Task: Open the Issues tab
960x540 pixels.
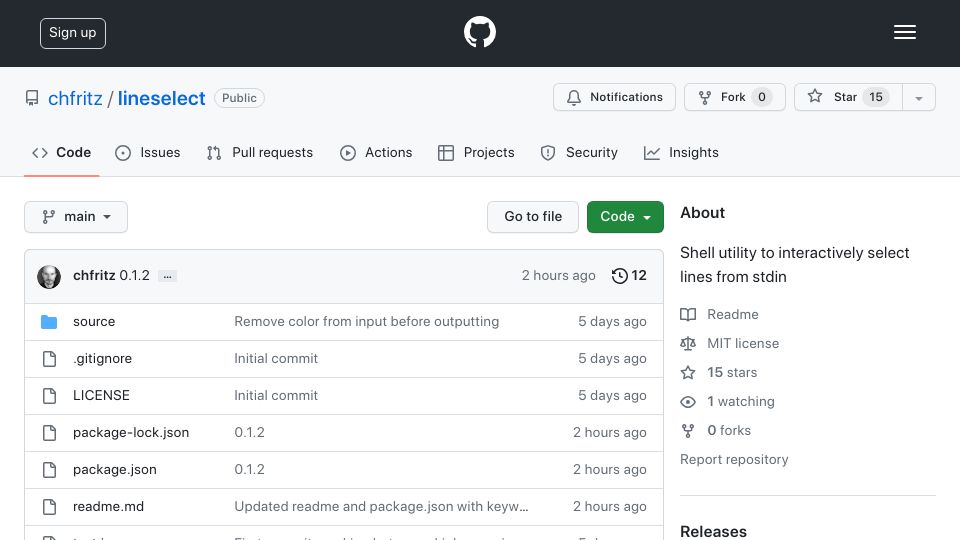Action: click(148, 152)
